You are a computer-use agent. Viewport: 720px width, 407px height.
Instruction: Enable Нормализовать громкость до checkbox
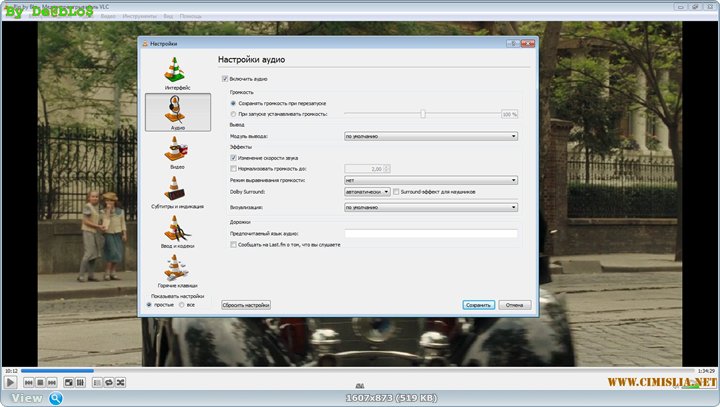[x=233, y=169]
